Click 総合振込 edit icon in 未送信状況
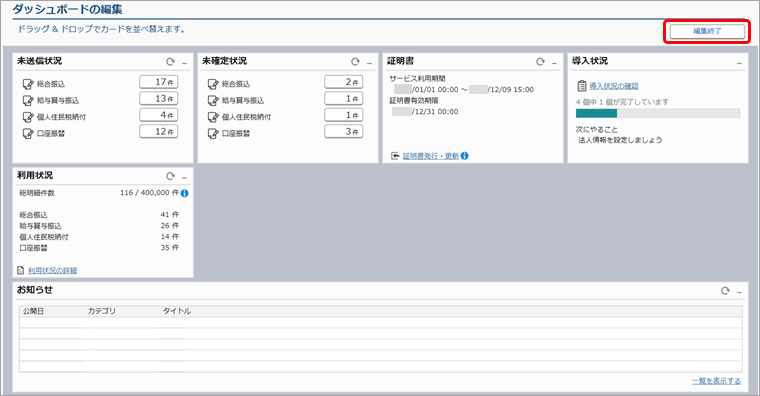The height and width of the screenshot is (396, 760). point(28,84)
